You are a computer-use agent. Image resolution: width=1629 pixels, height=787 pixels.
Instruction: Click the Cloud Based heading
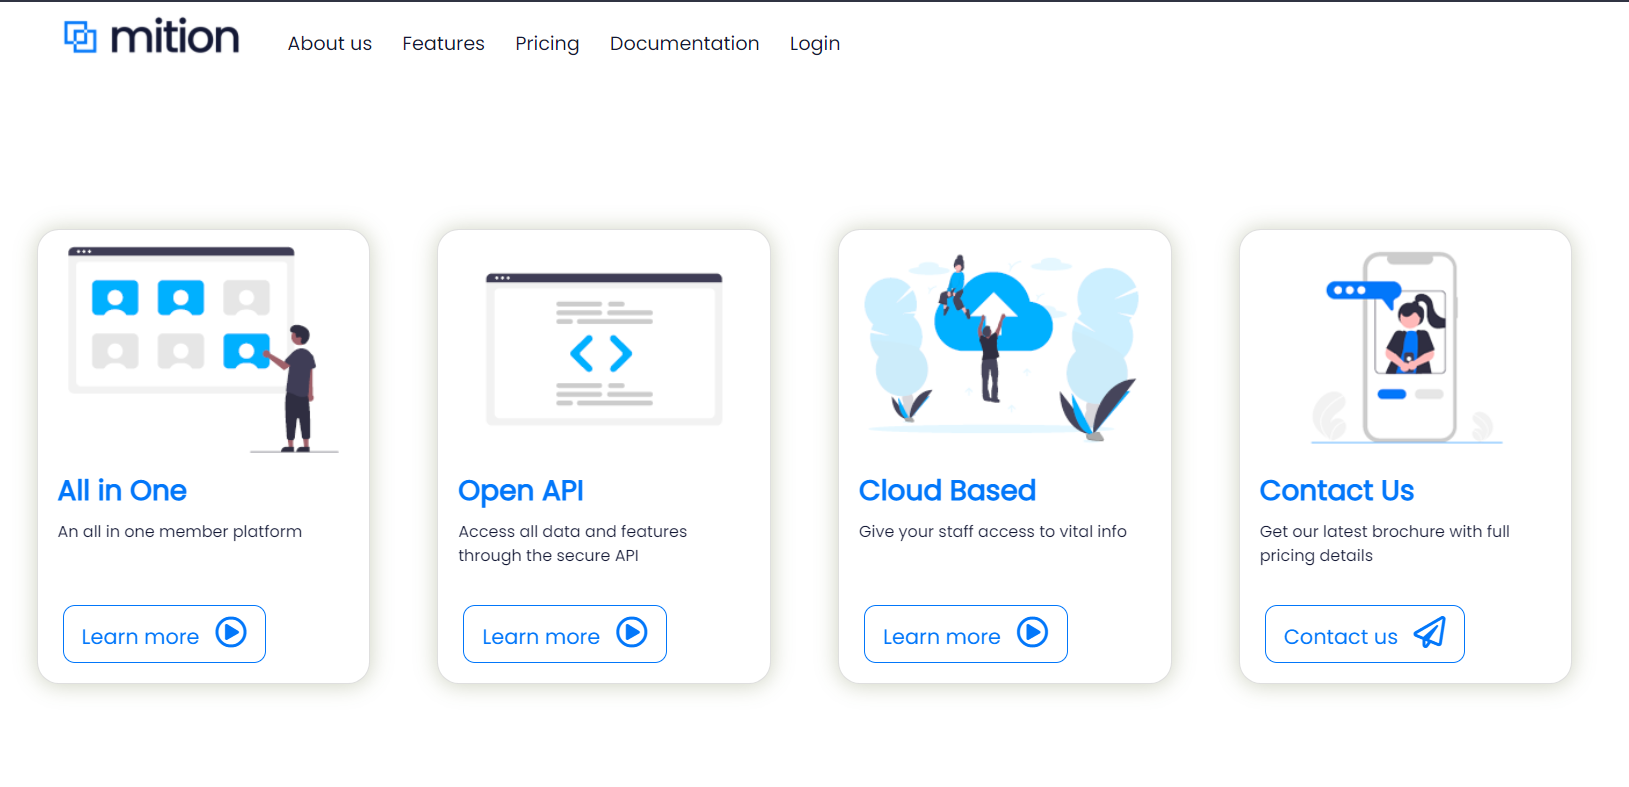pos(947,491)
